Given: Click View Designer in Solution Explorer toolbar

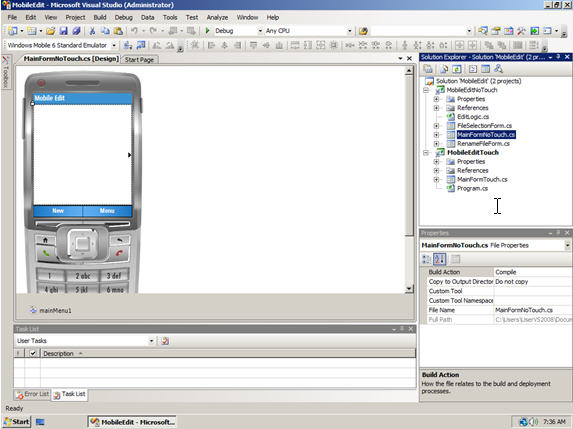Looking at the screenshot, I should tap(485, 69).
